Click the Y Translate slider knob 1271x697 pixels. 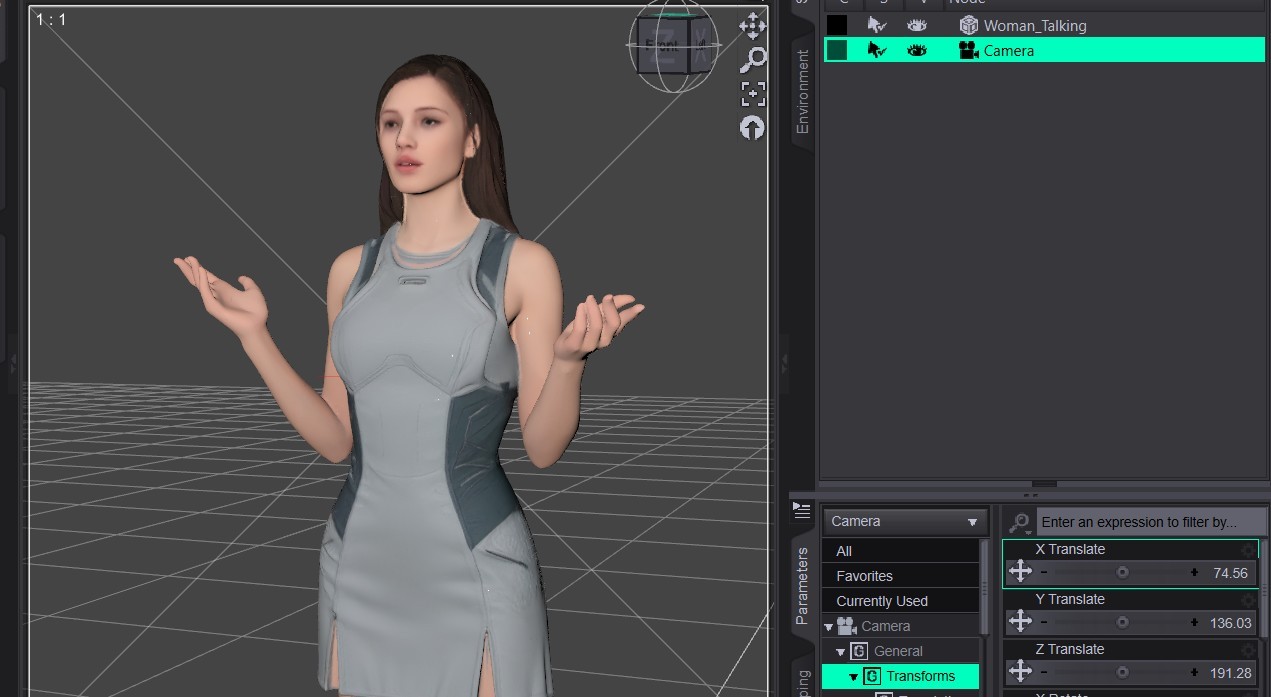(1122, 622)
